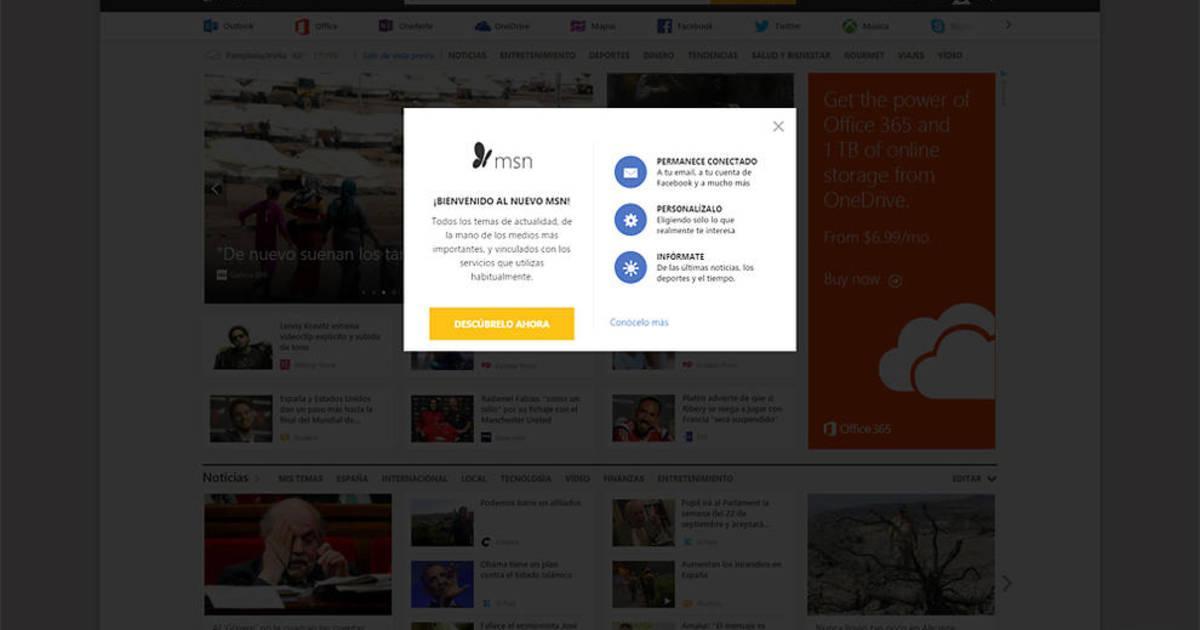Open the previous slide arrow on carousel
Screen dimensions: 1200x630
(x=214, y=188)
